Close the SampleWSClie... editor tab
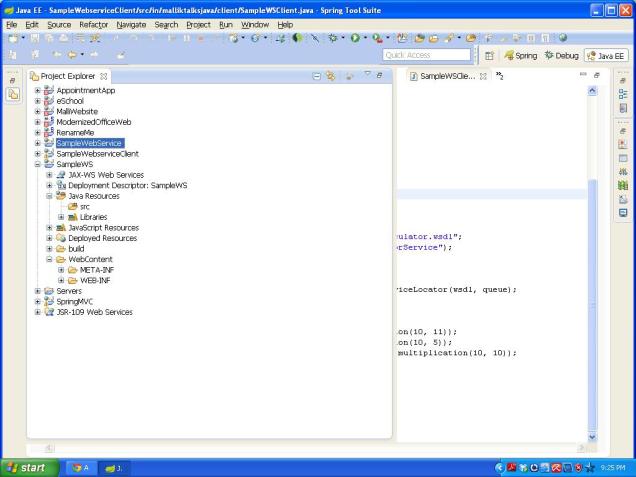 [x=483, y=76]
